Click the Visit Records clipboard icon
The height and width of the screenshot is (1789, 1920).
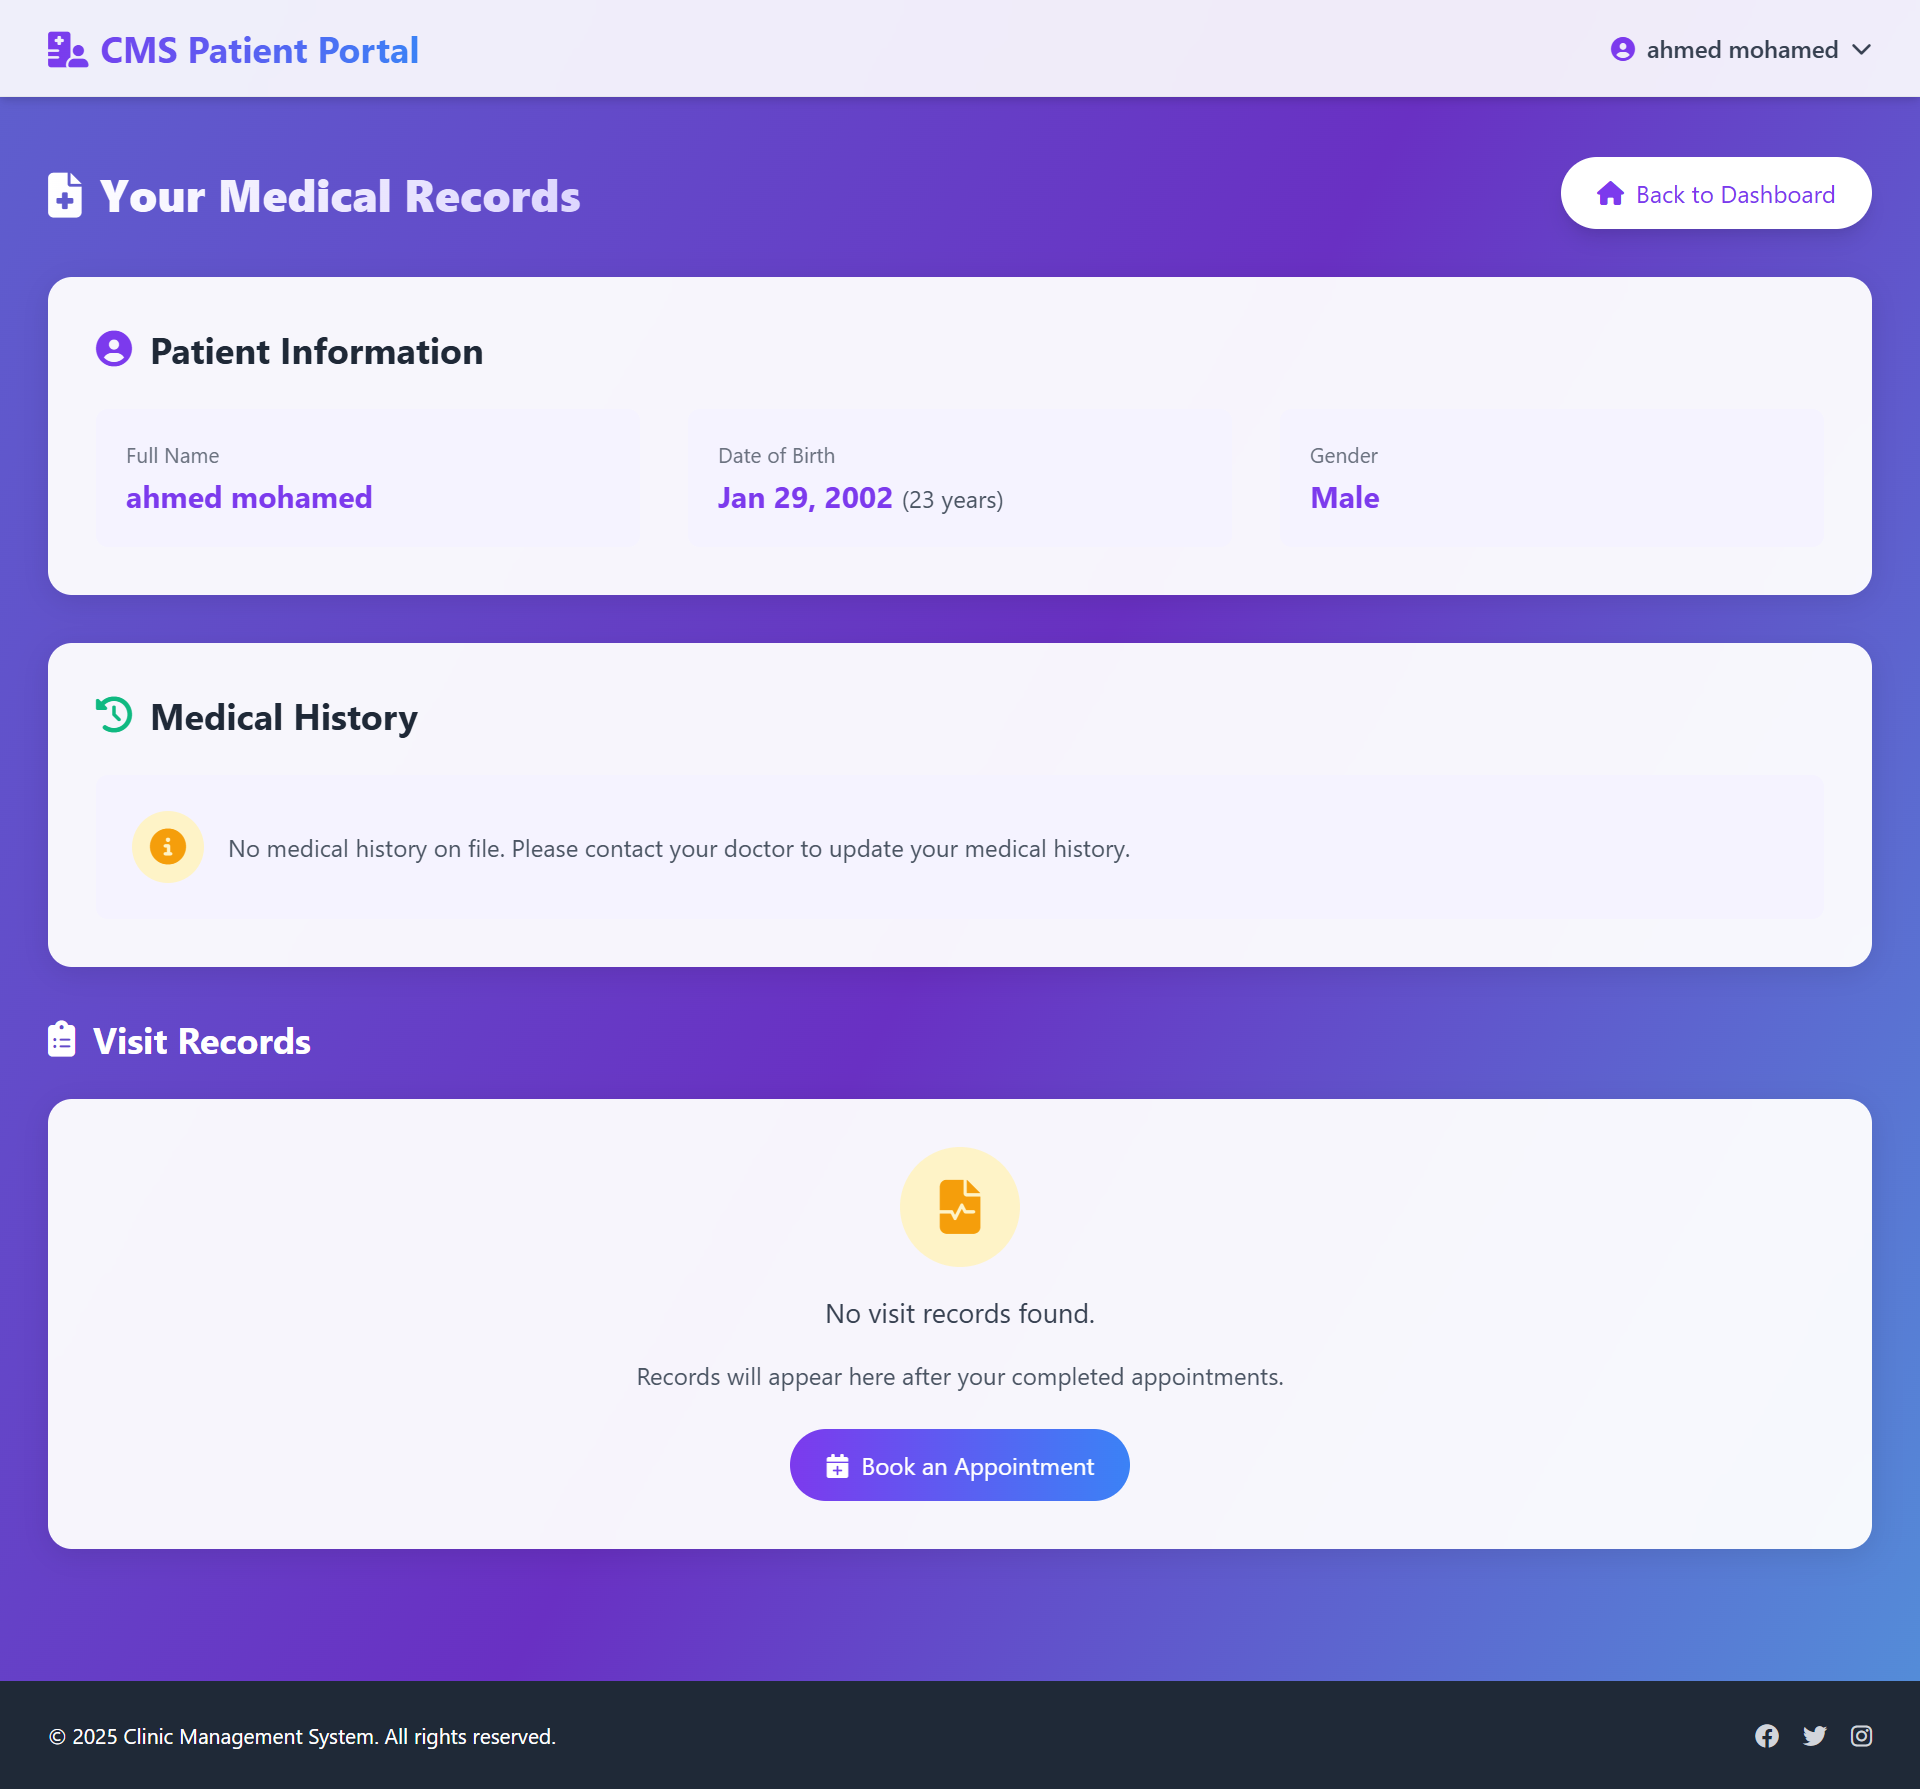tap(62, 1039)
